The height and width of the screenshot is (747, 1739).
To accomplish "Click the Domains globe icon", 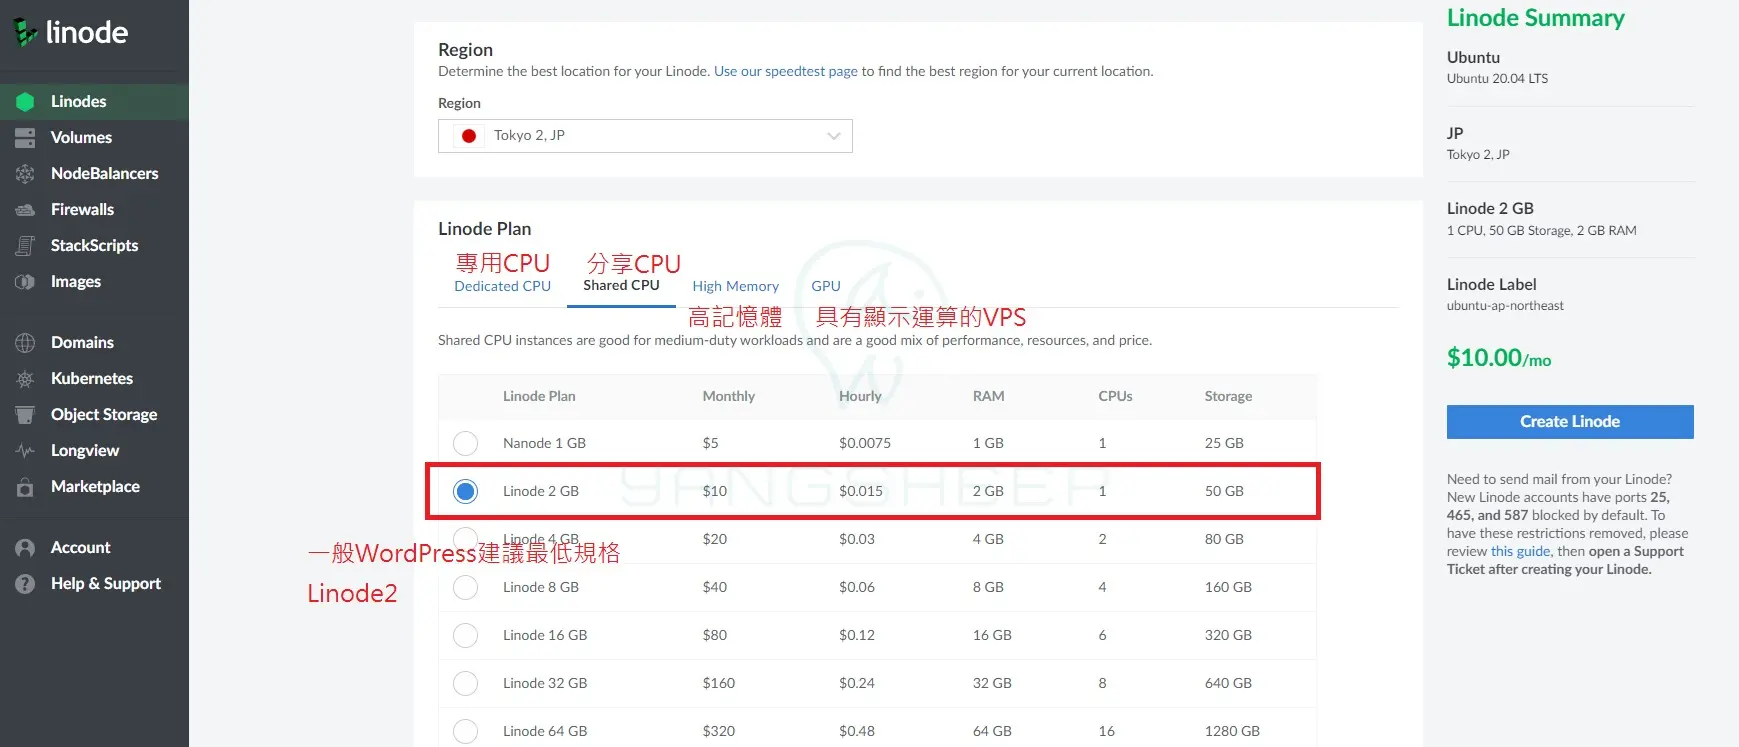I will 25,343.
